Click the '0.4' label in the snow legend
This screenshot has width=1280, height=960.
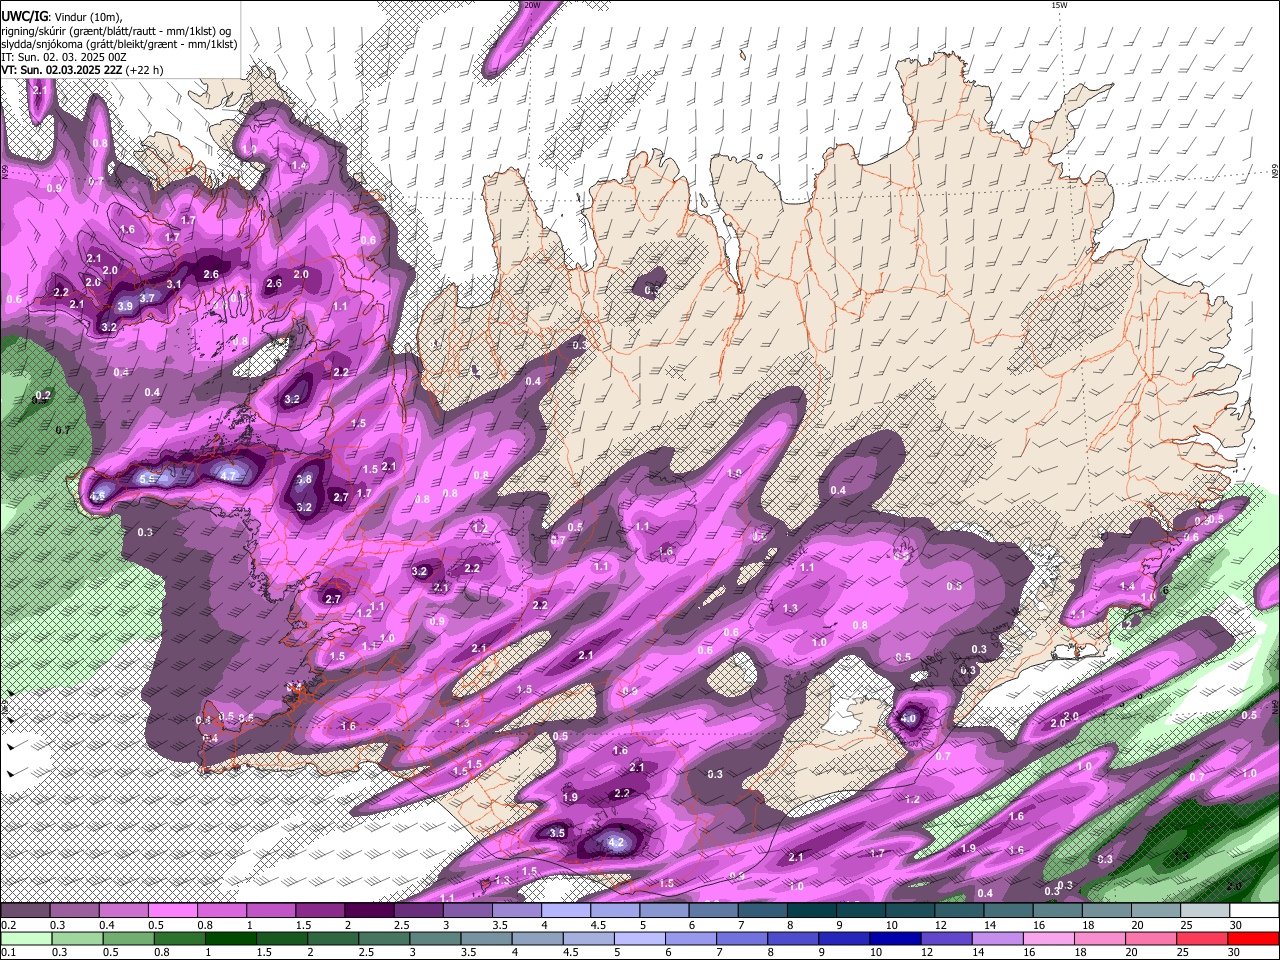coord(106,925)
